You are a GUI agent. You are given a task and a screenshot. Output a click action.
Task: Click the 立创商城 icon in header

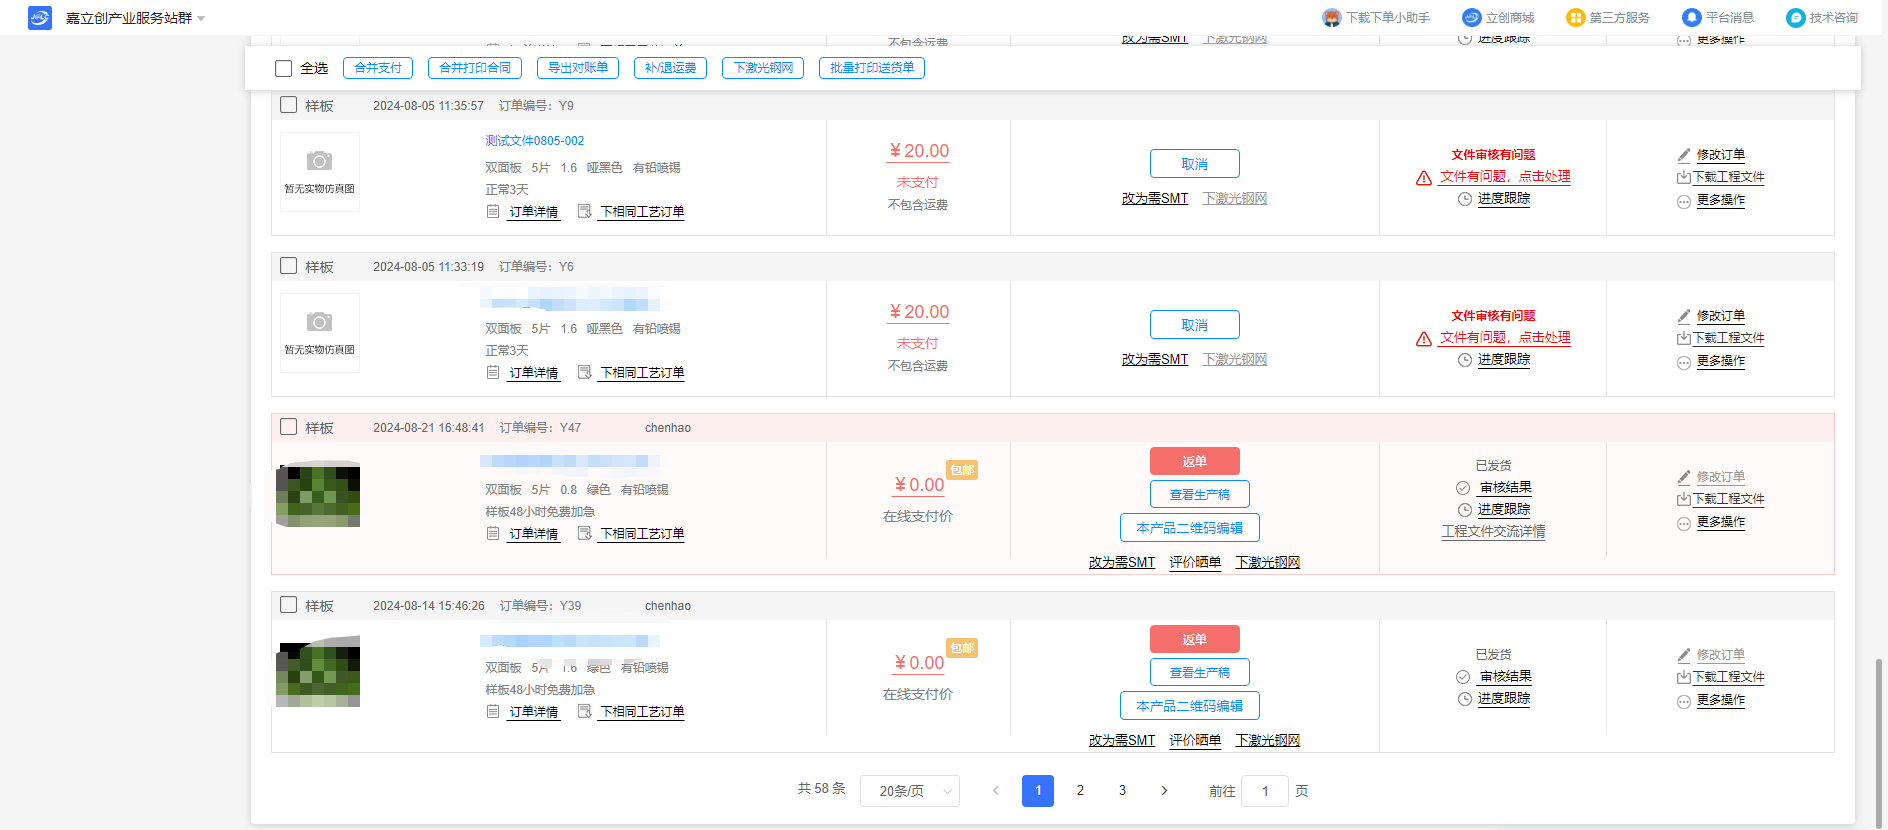coord(1471,18)
